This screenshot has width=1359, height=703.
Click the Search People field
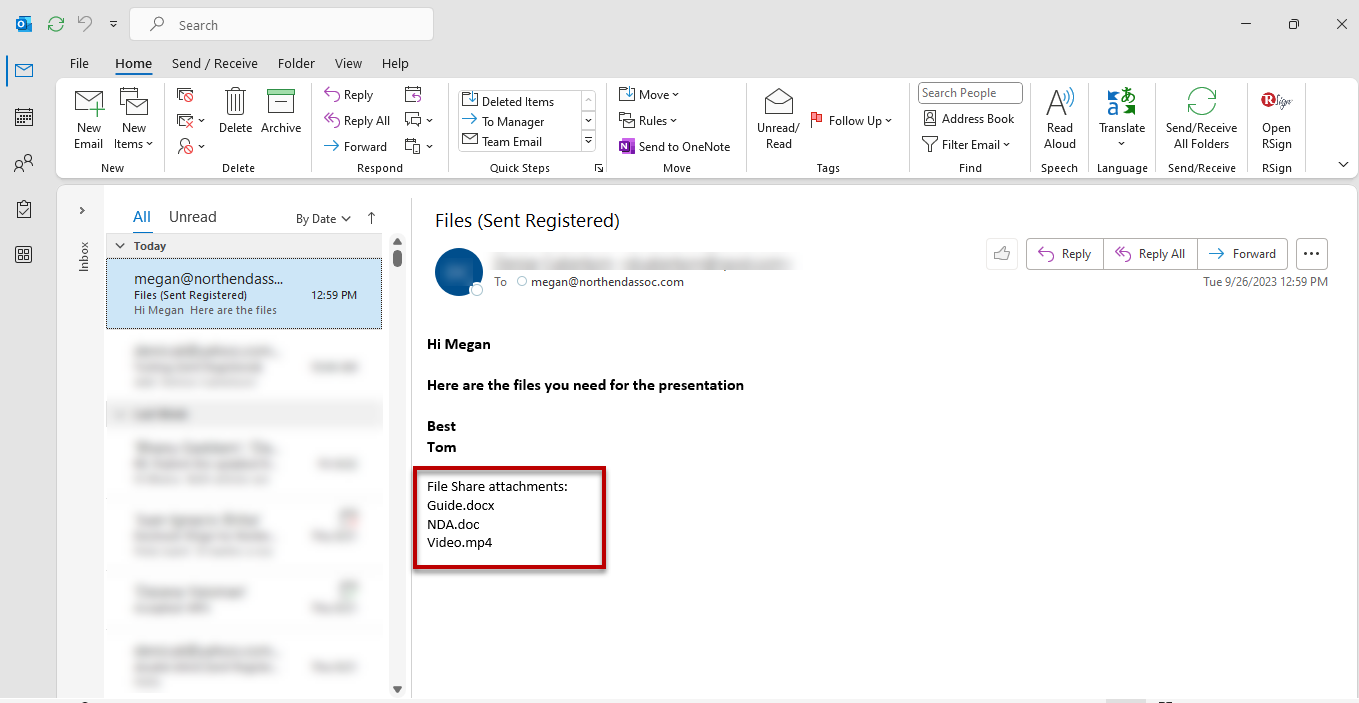pos(970,93)
